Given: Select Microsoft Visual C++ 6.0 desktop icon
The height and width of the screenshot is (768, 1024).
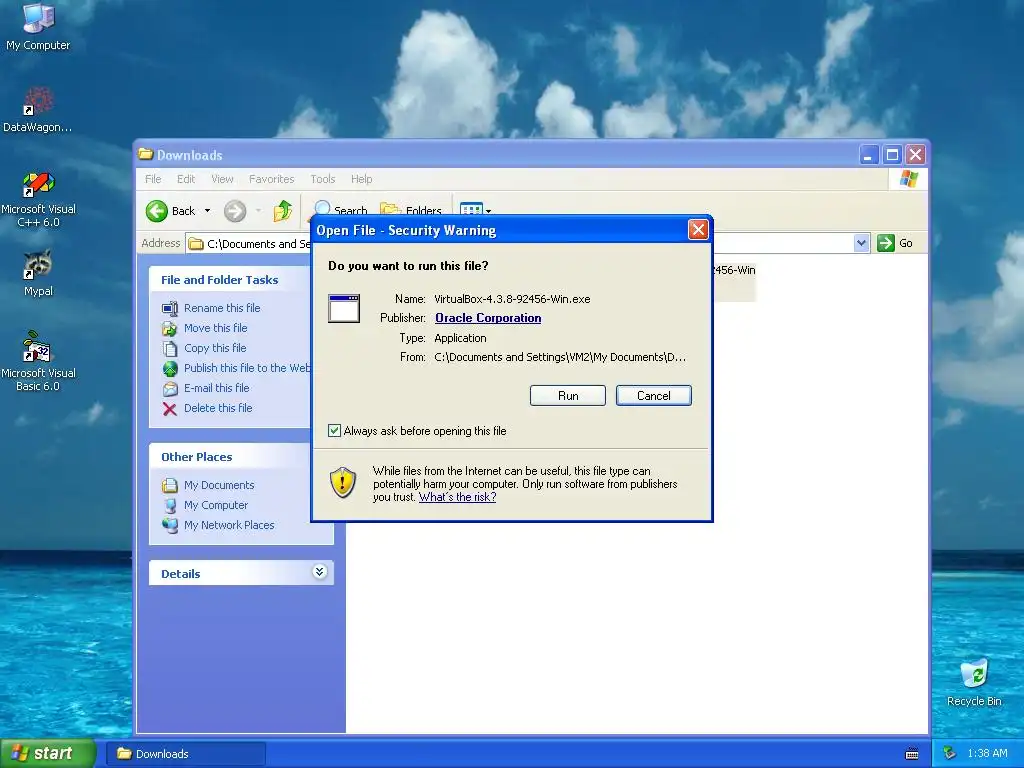Looking at the screenshot, I should tap(38, 199).
